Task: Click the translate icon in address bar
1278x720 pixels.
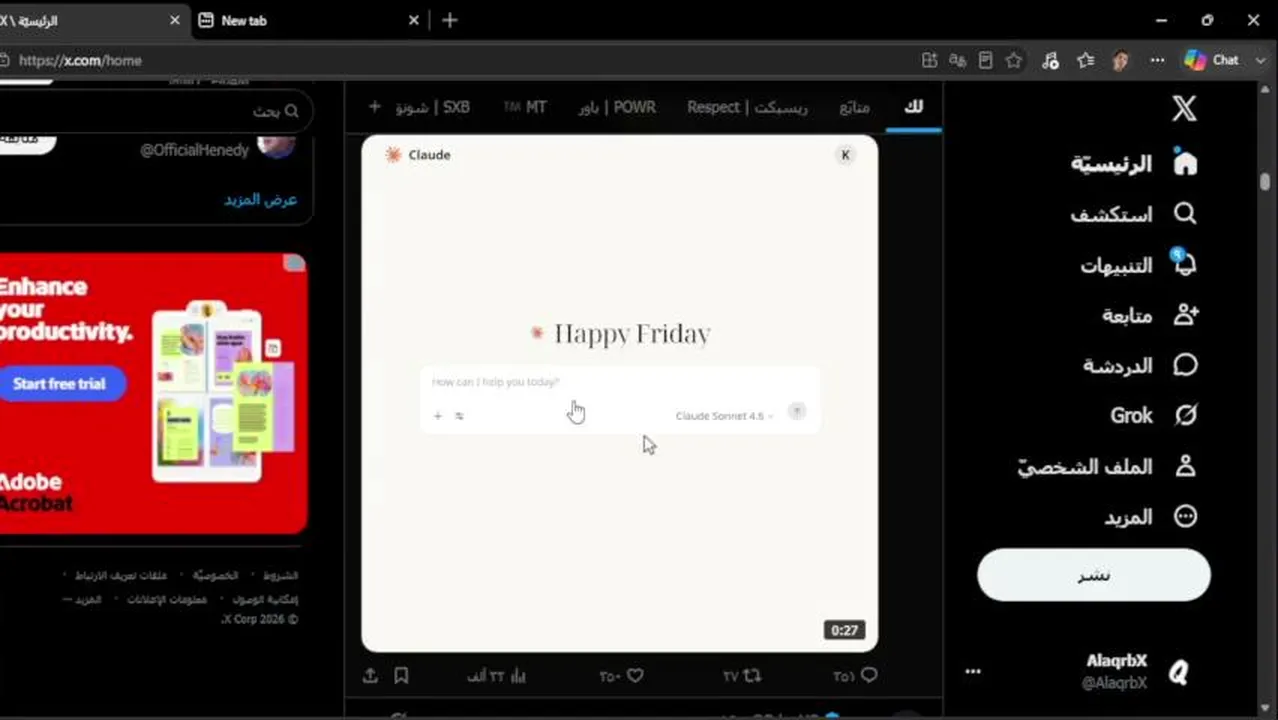Action: point(958,60)
